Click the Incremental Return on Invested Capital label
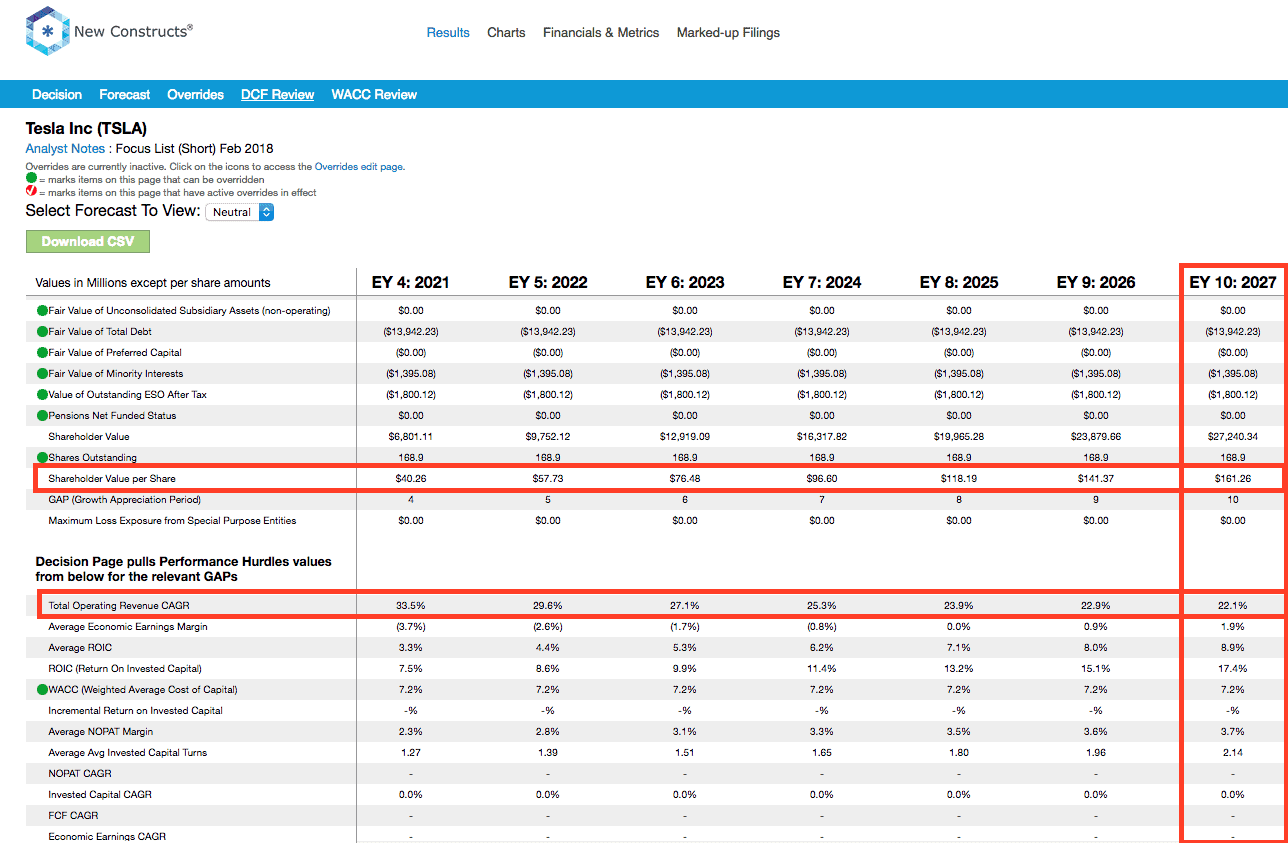 pyautogui.click(x=135, y=710)
